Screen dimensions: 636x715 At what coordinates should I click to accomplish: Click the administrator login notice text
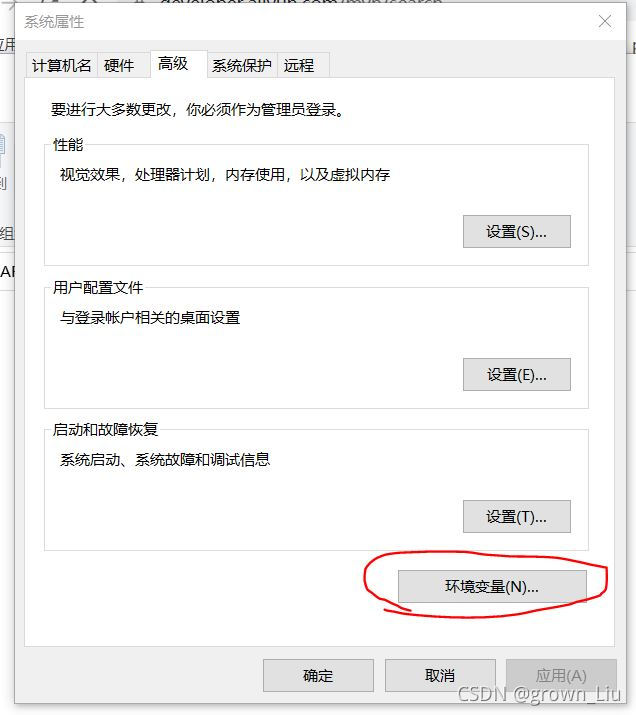point(197,109)
